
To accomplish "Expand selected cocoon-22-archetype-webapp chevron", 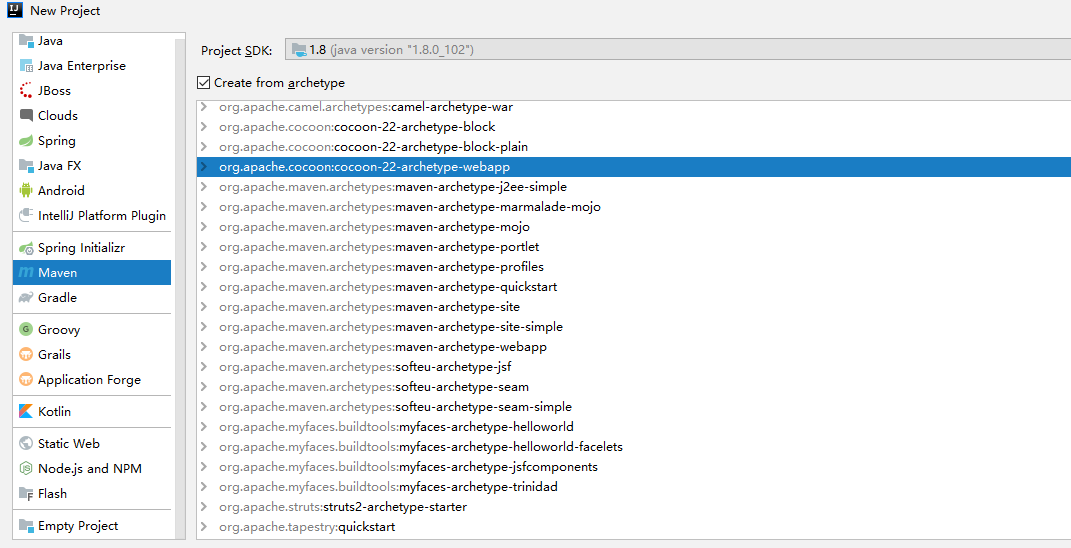I will click(x=204, y=167).
